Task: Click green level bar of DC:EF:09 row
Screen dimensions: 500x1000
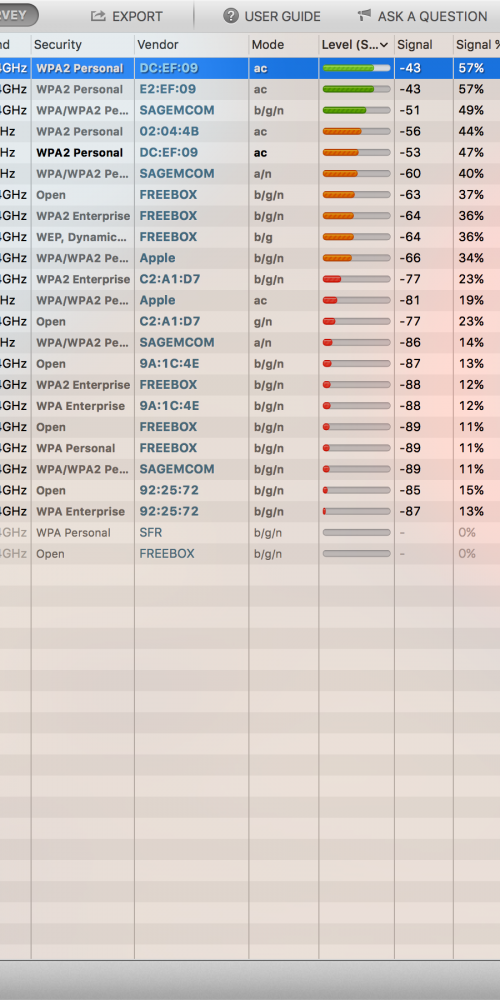Action: coord(357,68)
